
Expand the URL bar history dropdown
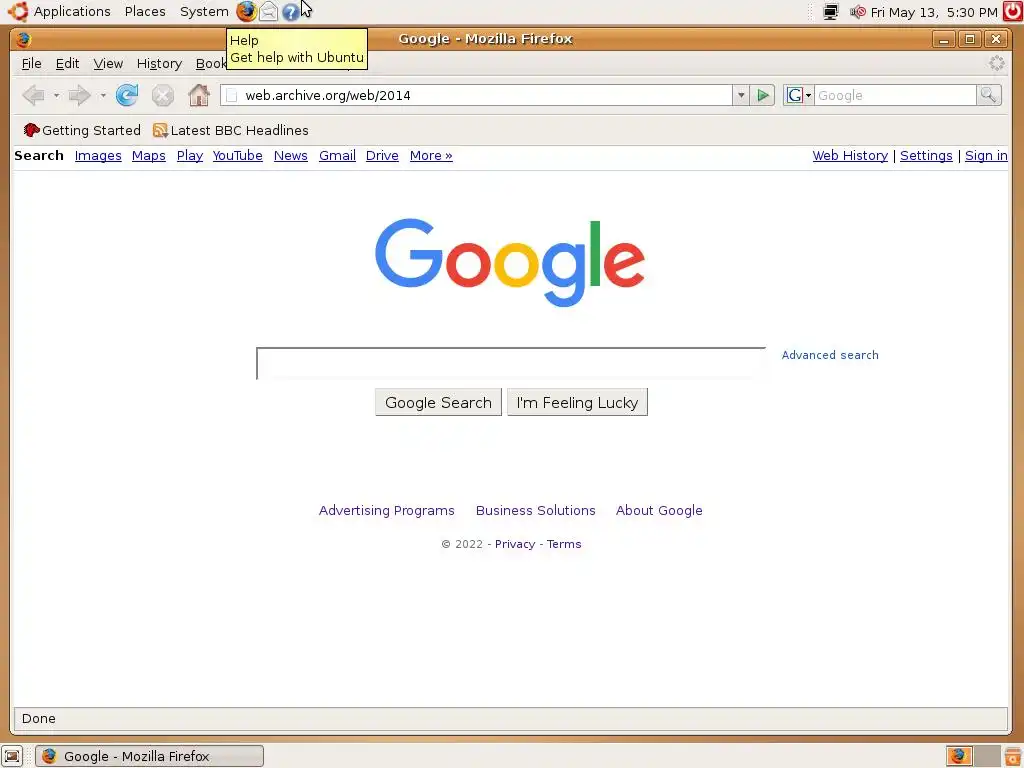(741, 95)
